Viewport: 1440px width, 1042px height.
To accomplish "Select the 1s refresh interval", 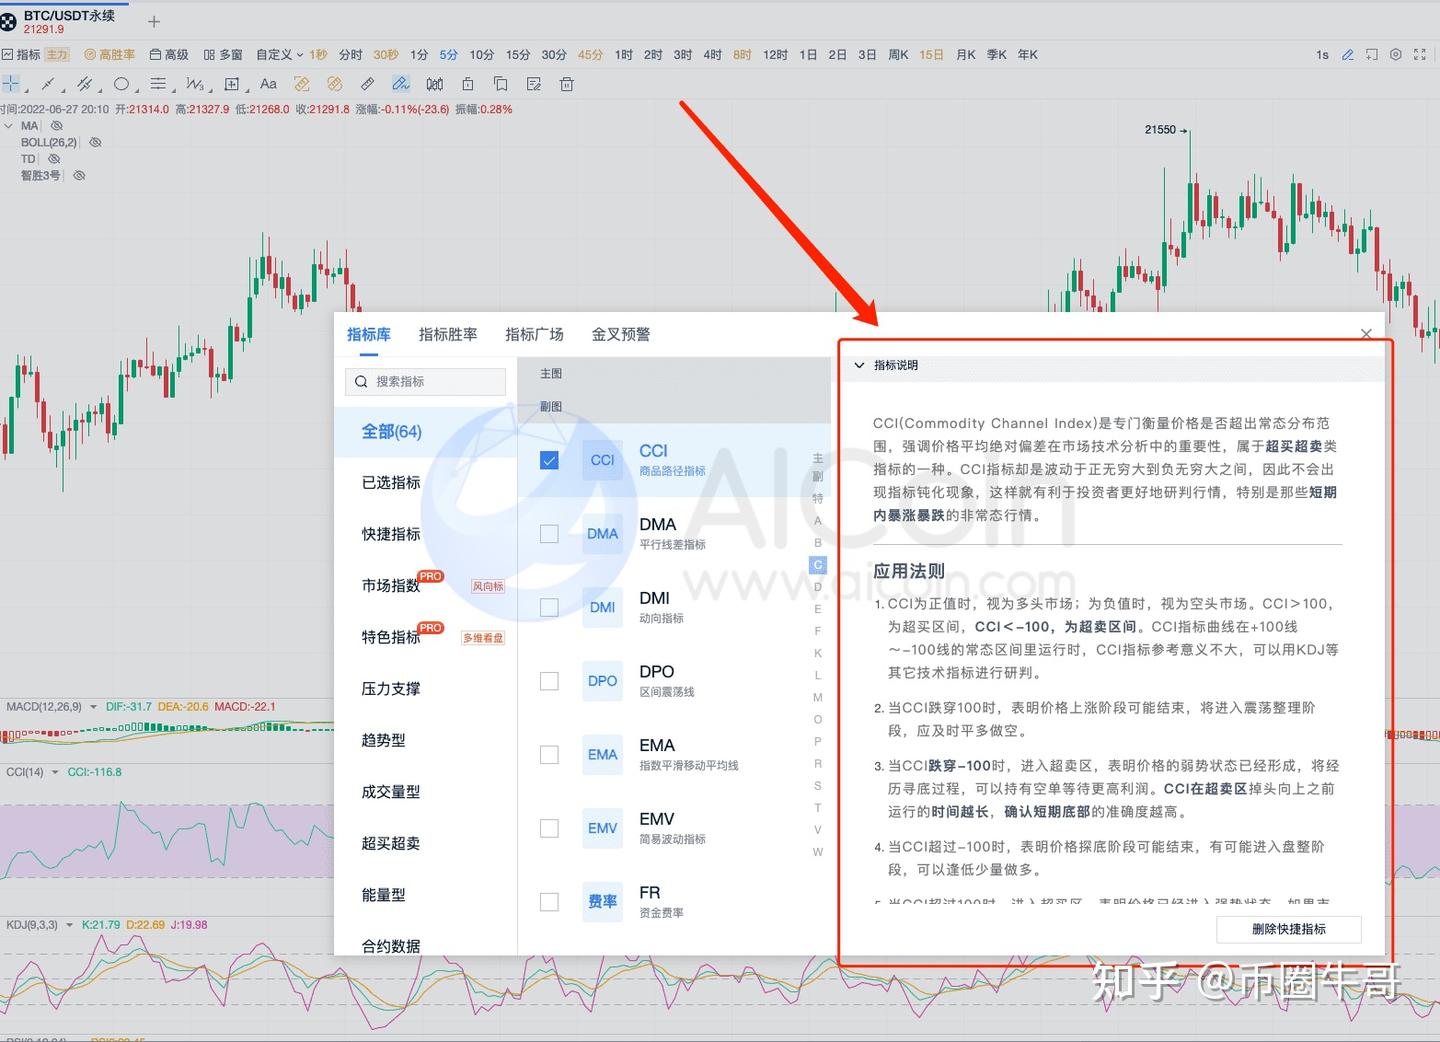I will [x=1322, y=55].
